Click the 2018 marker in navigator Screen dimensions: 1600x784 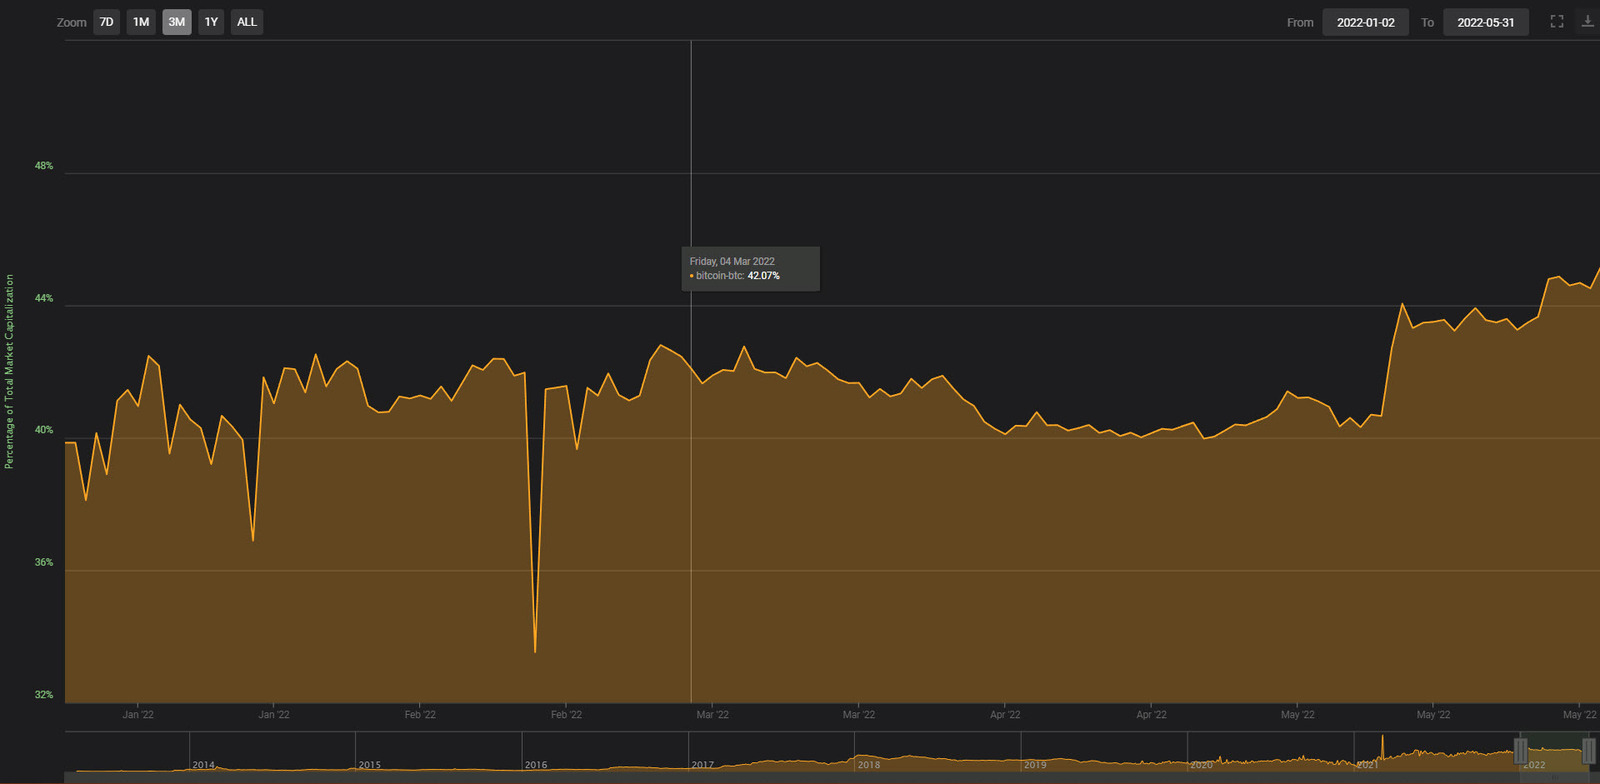(869, 765)
